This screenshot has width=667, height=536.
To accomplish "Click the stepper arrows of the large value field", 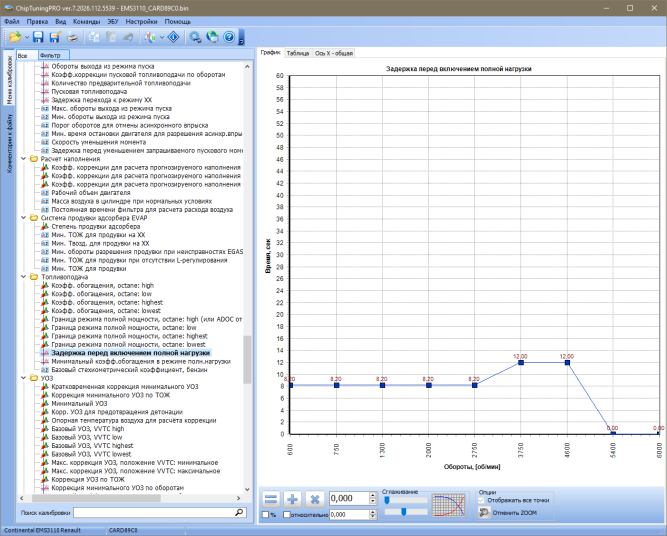I will [x=373, y=498].
